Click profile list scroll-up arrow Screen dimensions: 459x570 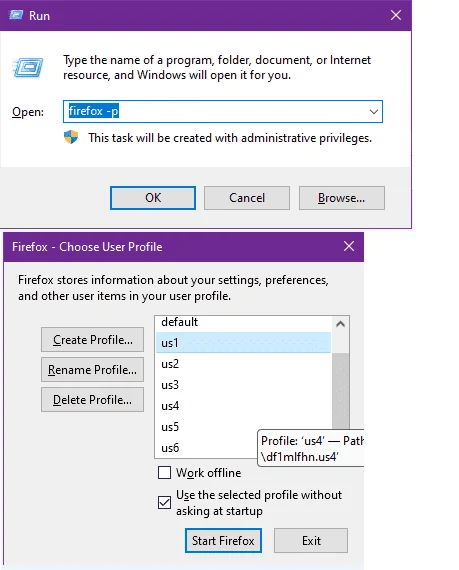(341, 324)
